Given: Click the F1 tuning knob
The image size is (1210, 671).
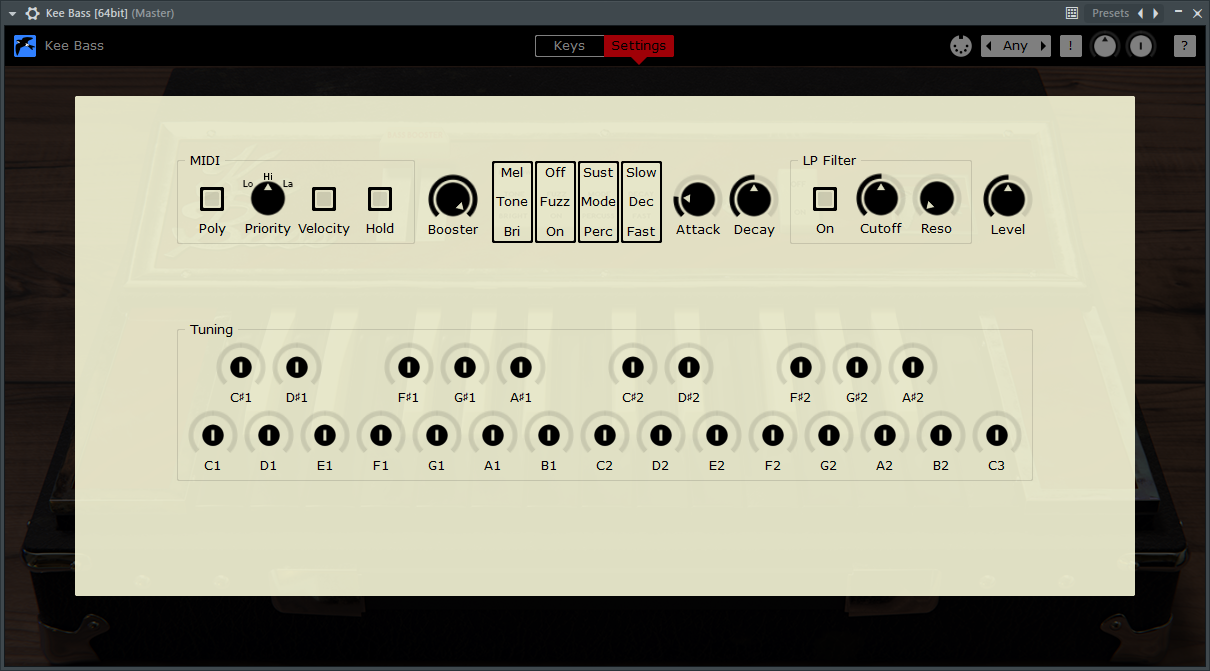Looking at the screenshot, I should point(380,435).
